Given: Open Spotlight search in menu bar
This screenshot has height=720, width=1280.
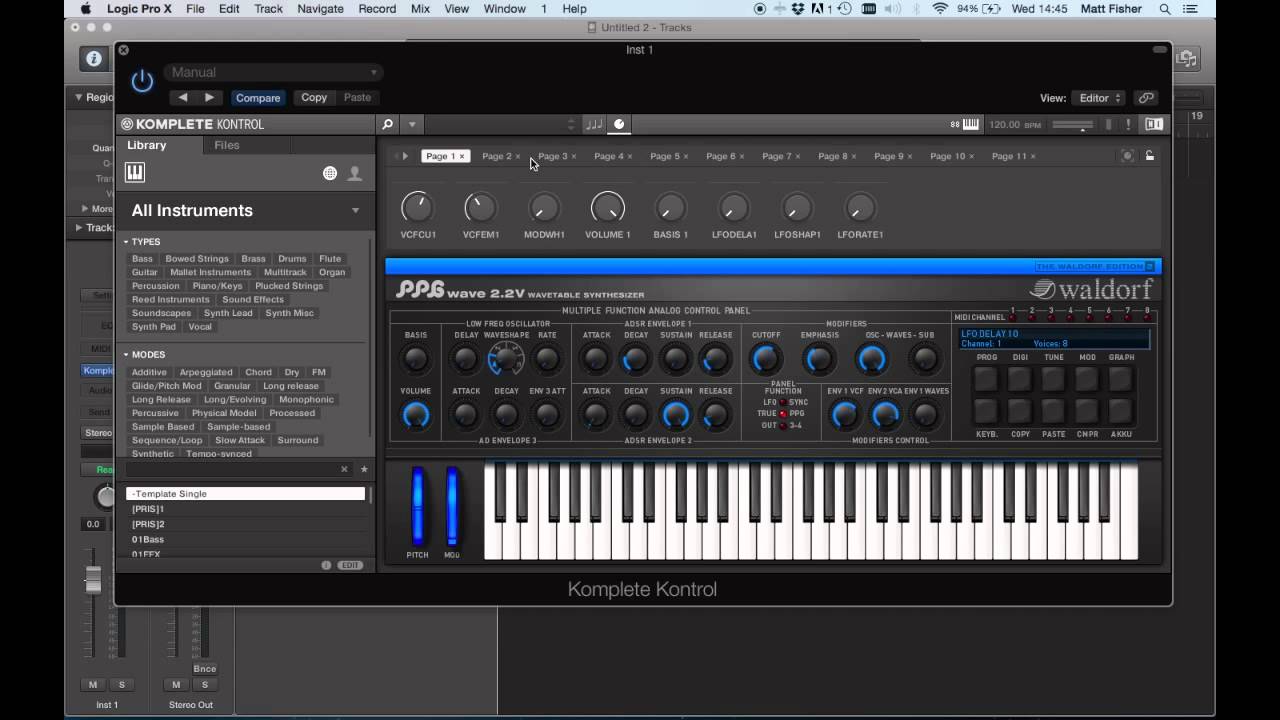Looking at the screenshot, I should (1165, 9).
